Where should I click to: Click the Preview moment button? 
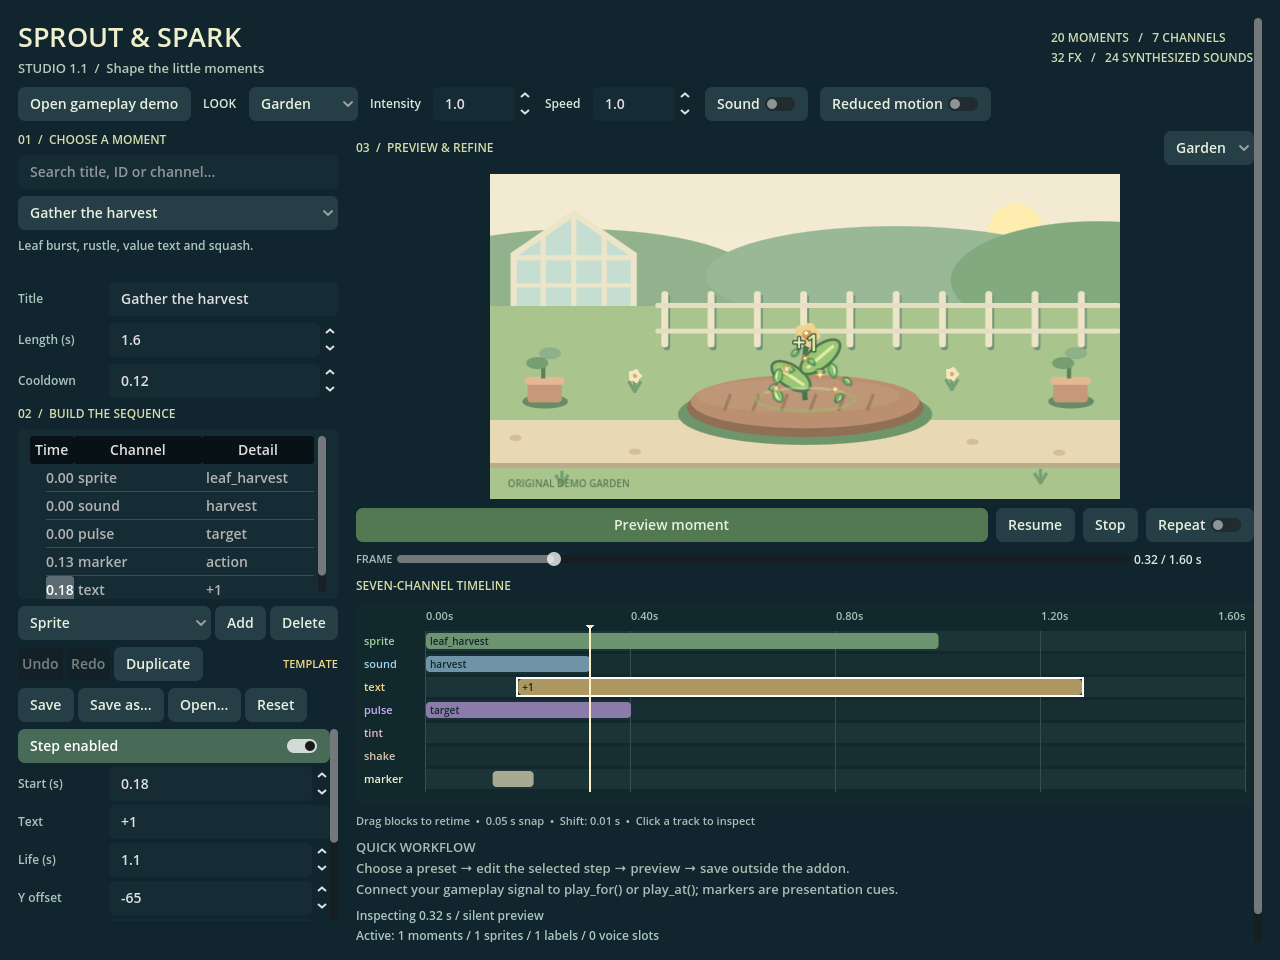(x=672, y=525)
